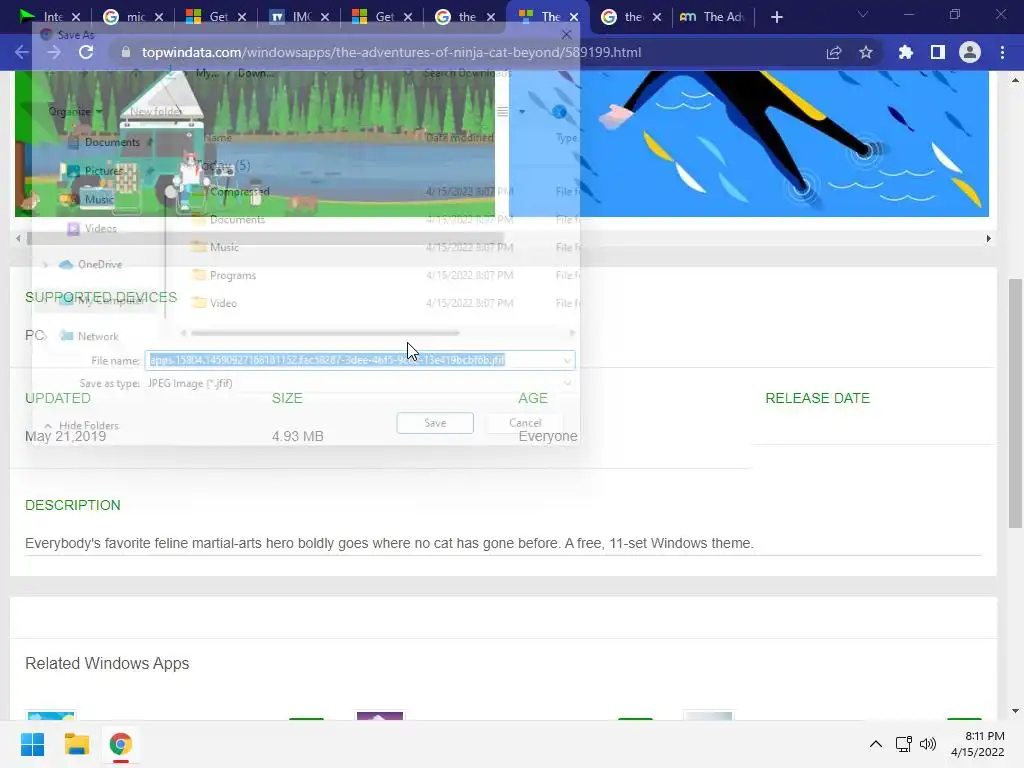
Task: Select the Music folder in the file list
Action: click(224, 248)
